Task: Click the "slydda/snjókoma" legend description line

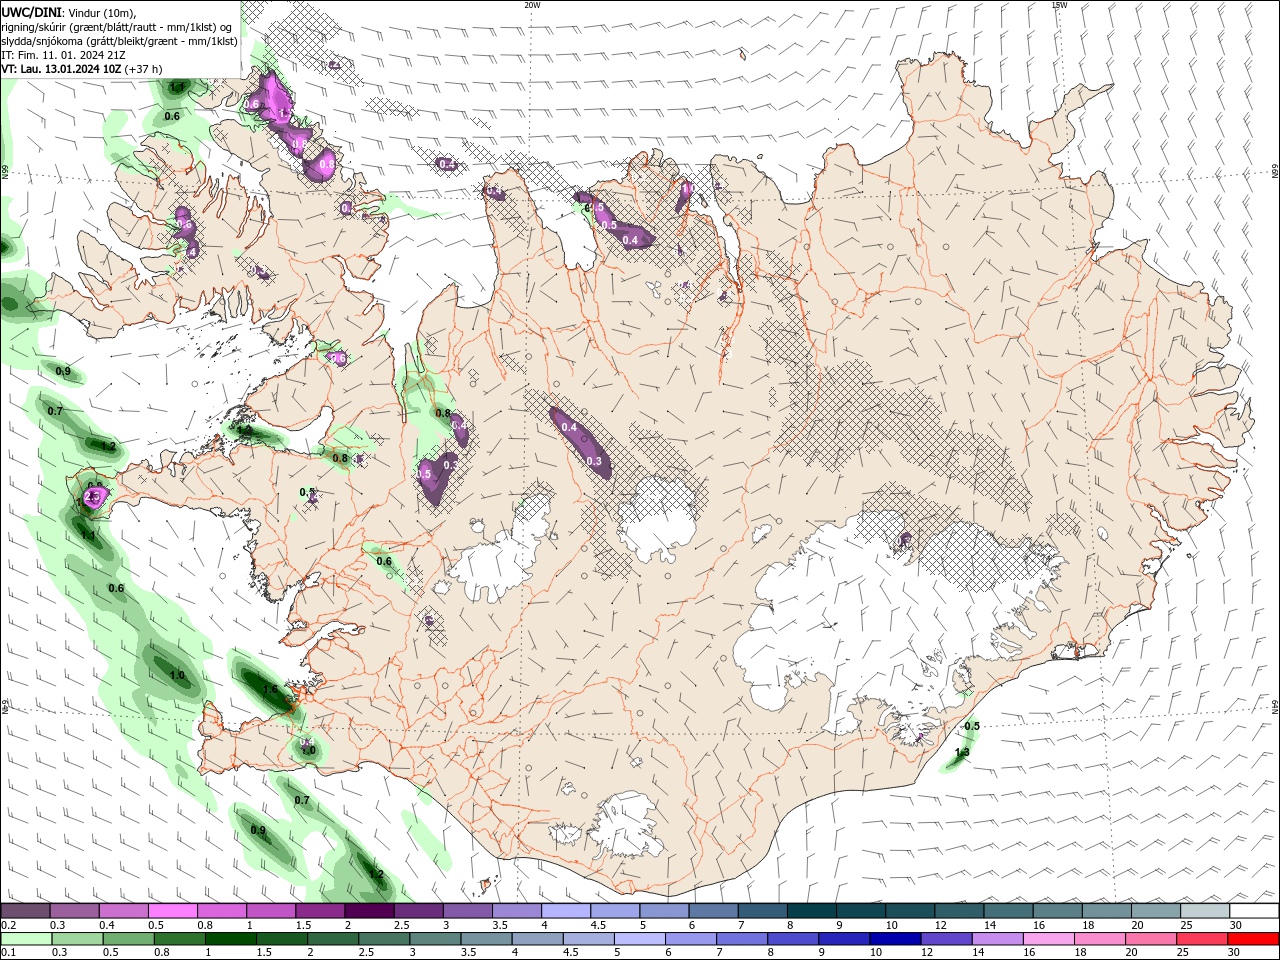Action: pos(119,40)
